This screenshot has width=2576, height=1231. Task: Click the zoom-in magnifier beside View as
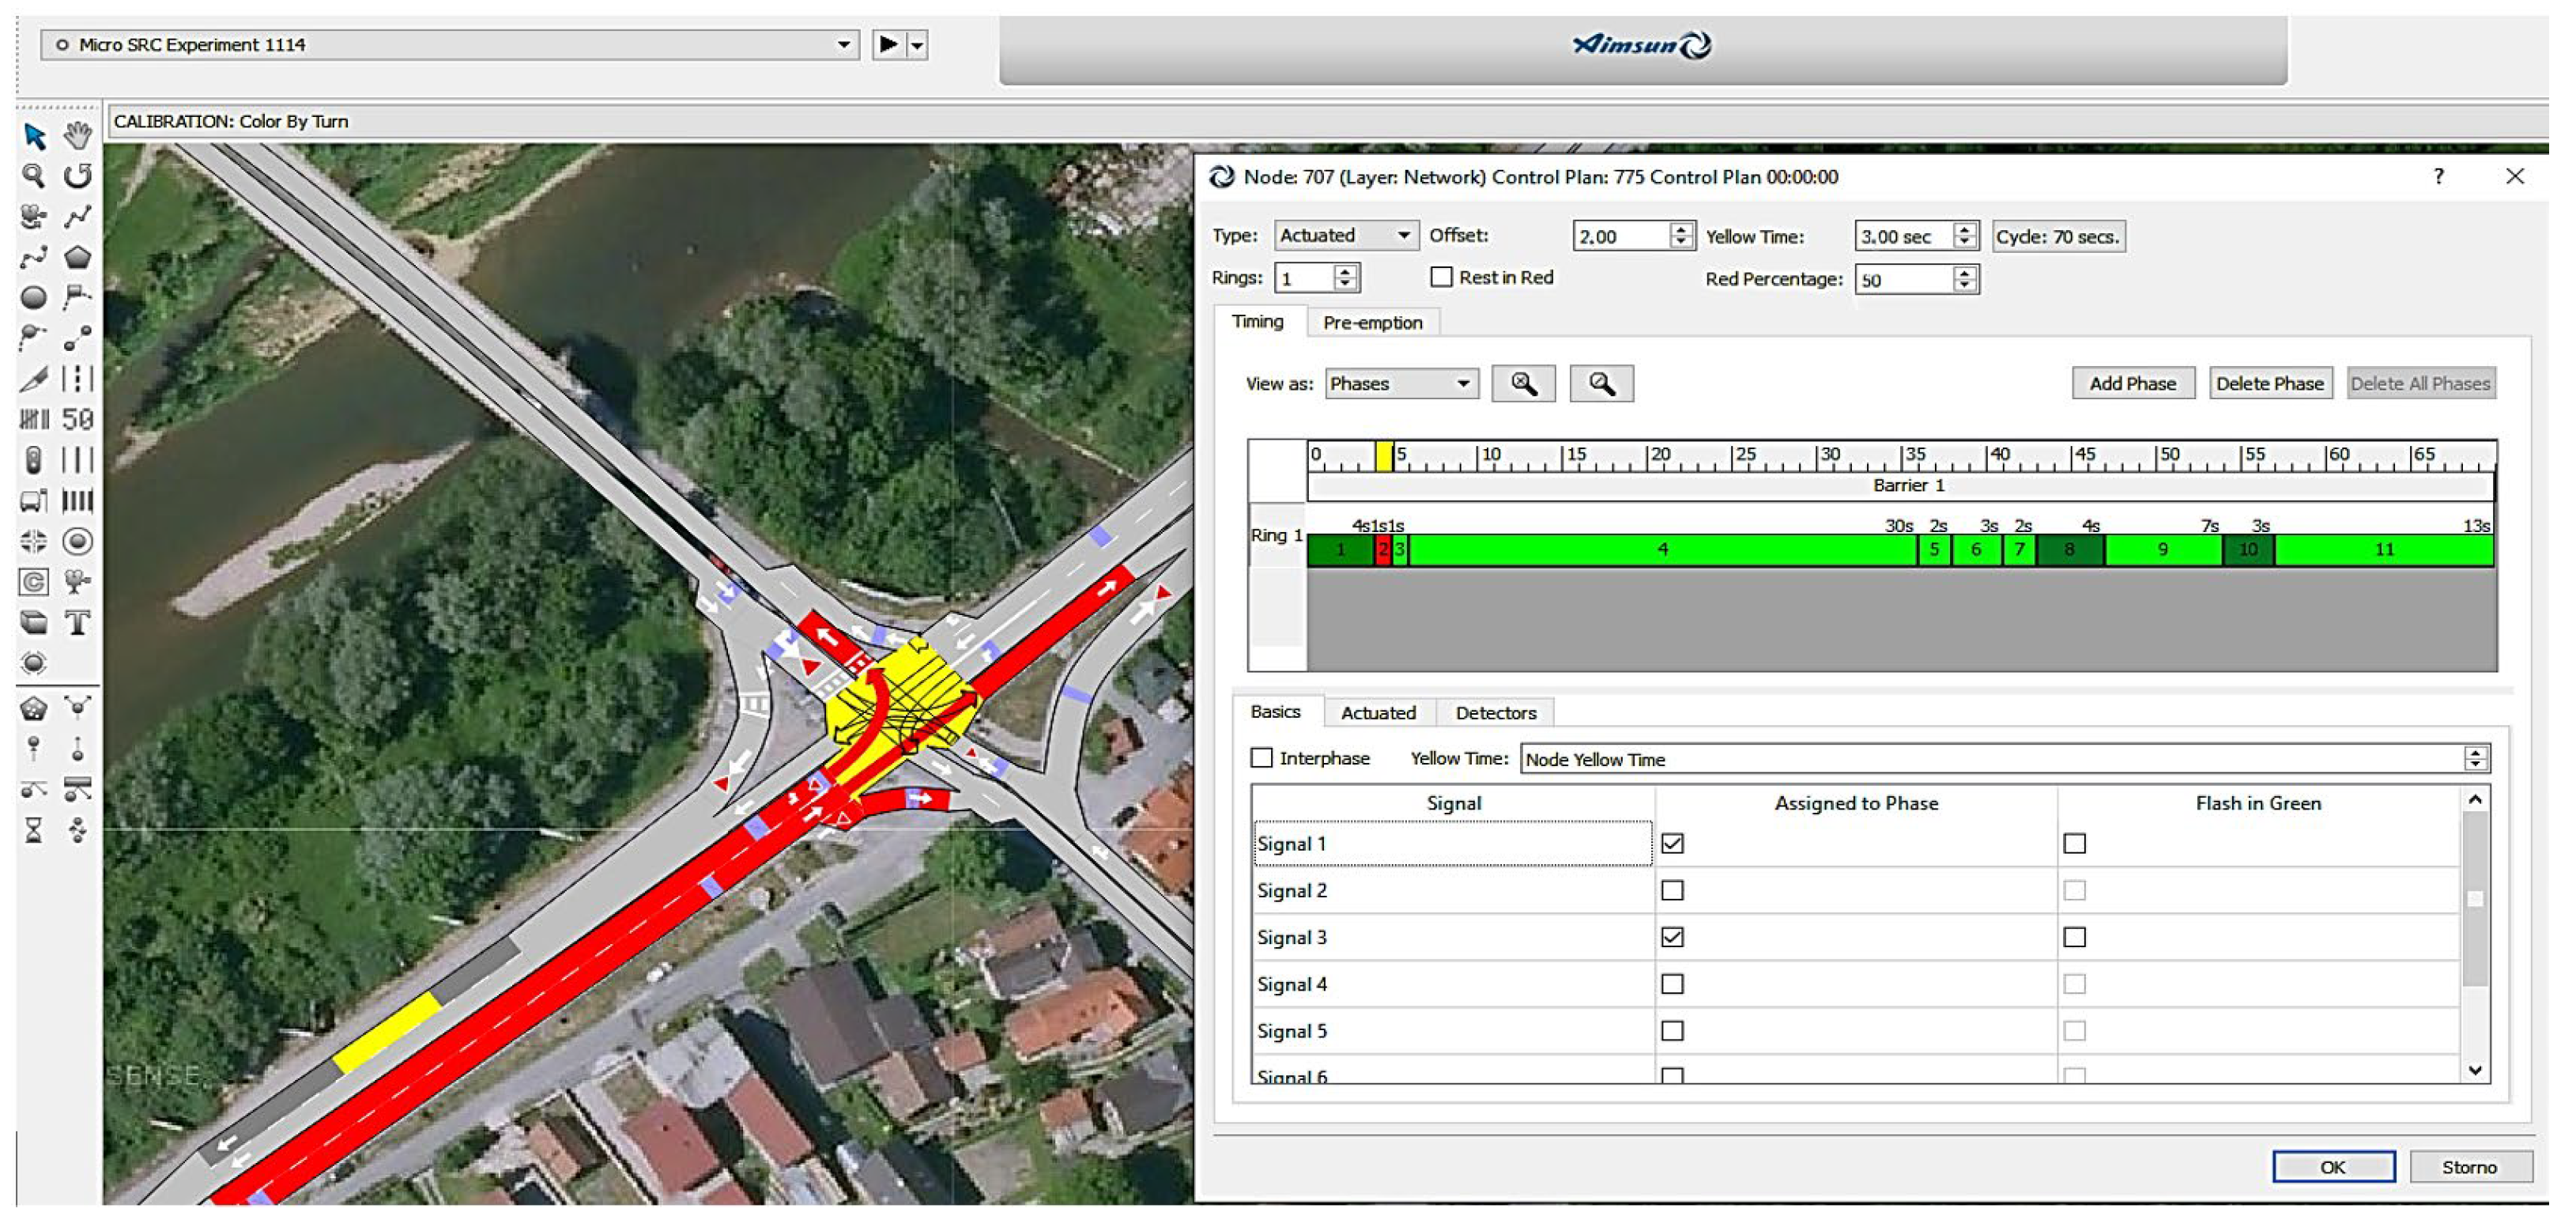pos(1523,384)
